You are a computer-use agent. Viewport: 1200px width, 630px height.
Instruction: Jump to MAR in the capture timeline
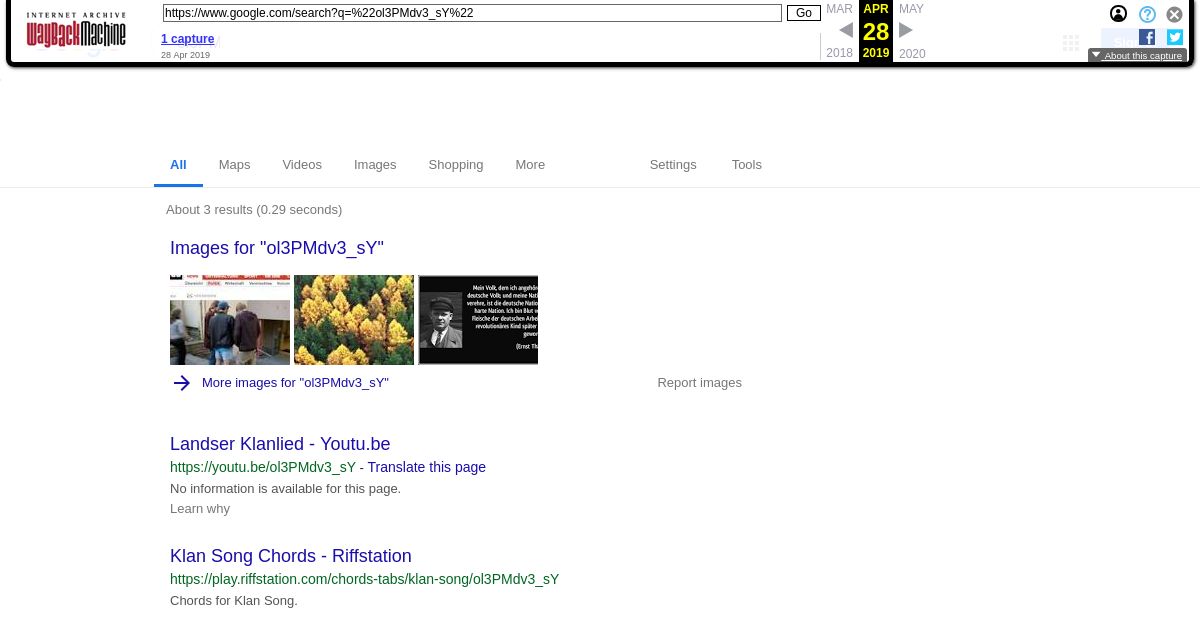[x=839, y=9]
